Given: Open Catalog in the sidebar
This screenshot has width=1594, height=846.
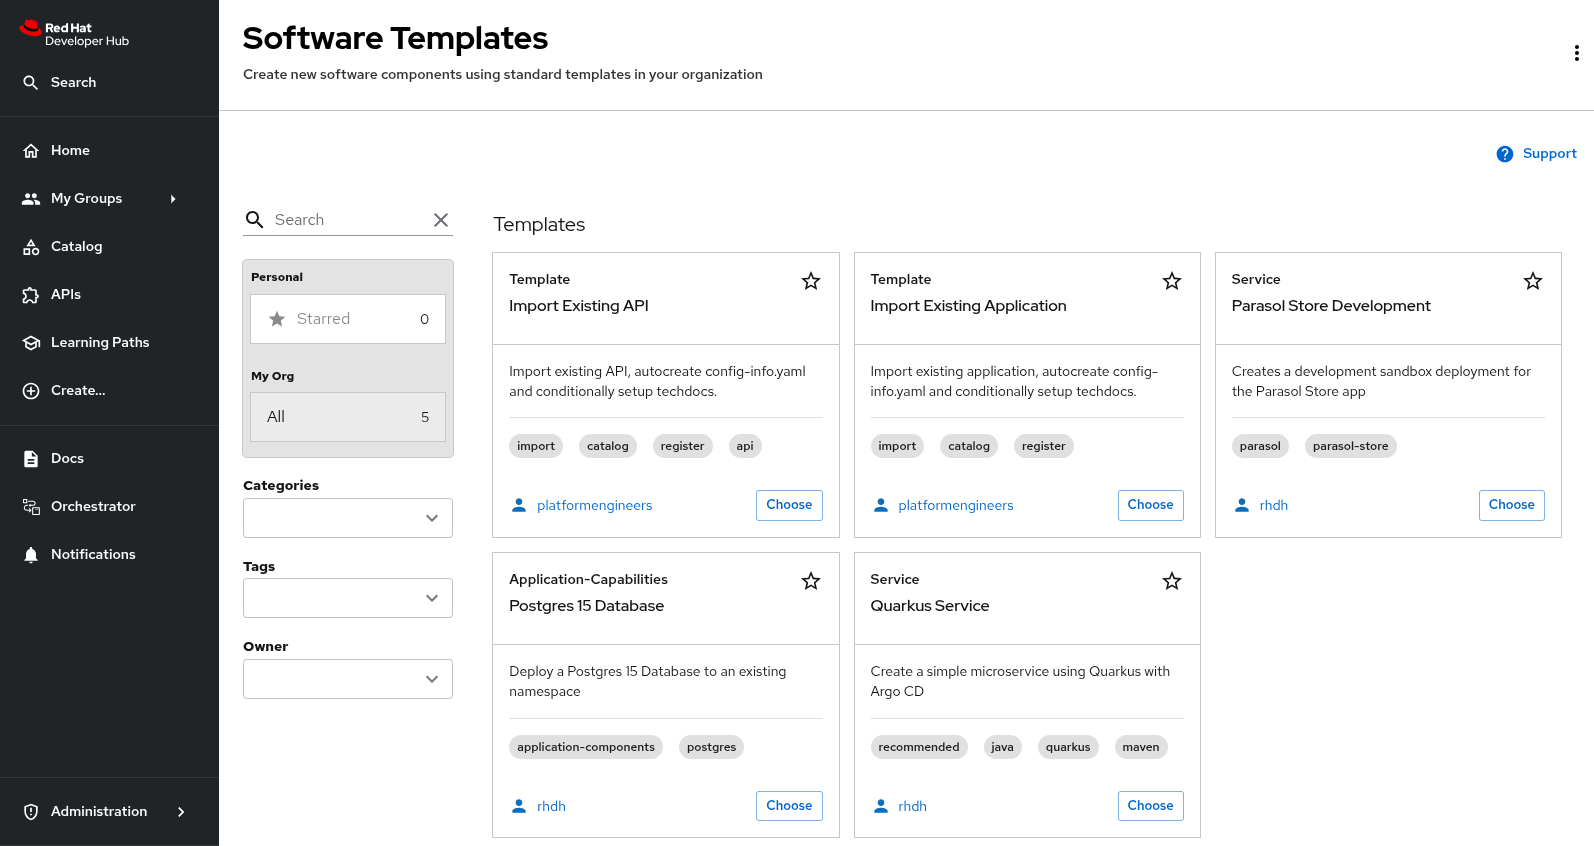Looking at the screenshot, I should click(109, 246).
